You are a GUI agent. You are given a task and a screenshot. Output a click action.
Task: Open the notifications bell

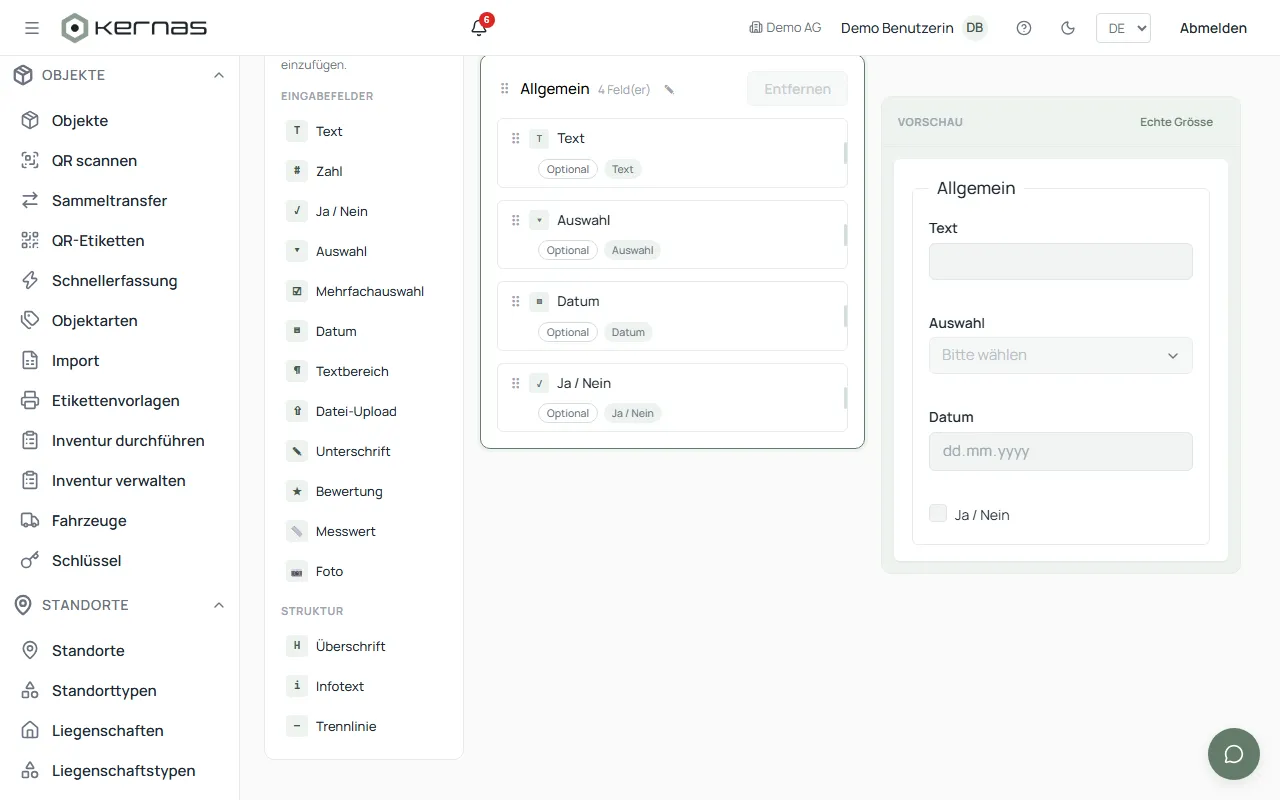pos(479,27)
